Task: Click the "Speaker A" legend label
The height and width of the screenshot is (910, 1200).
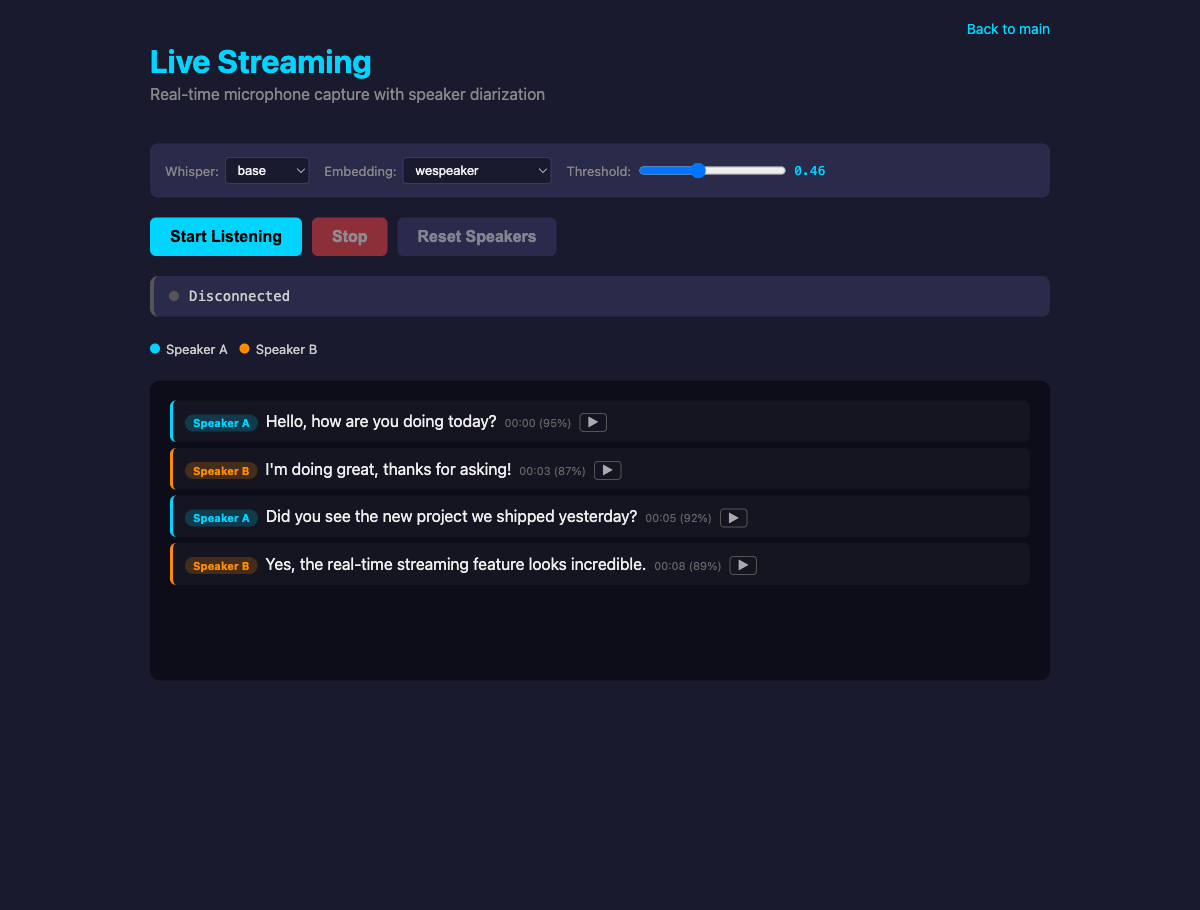Action: coord(197,349)
